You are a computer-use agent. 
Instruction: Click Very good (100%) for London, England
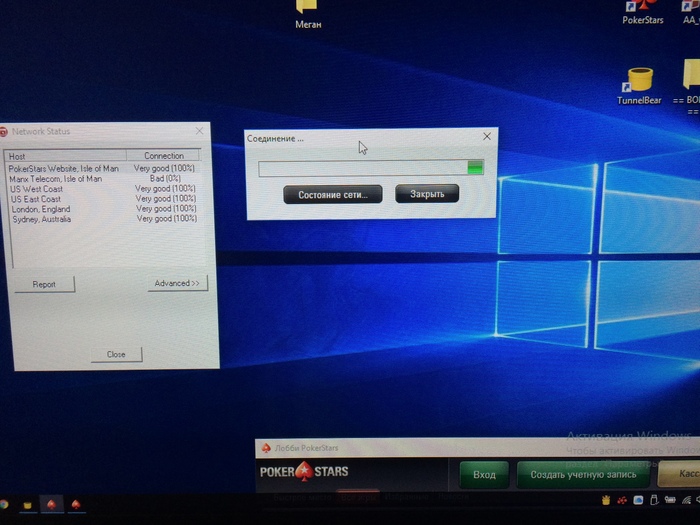click(167, 208)
